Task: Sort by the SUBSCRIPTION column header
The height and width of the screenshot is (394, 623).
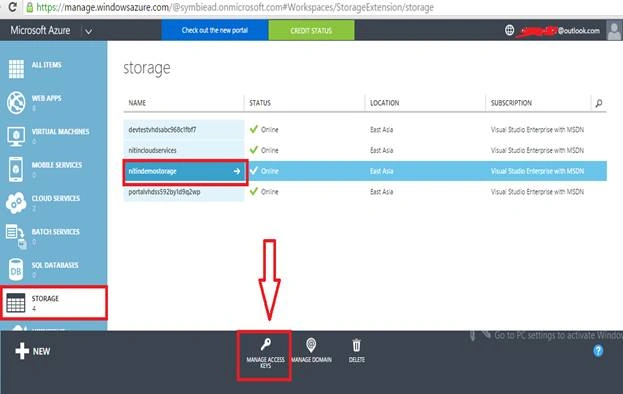Action: pos(511,103)
